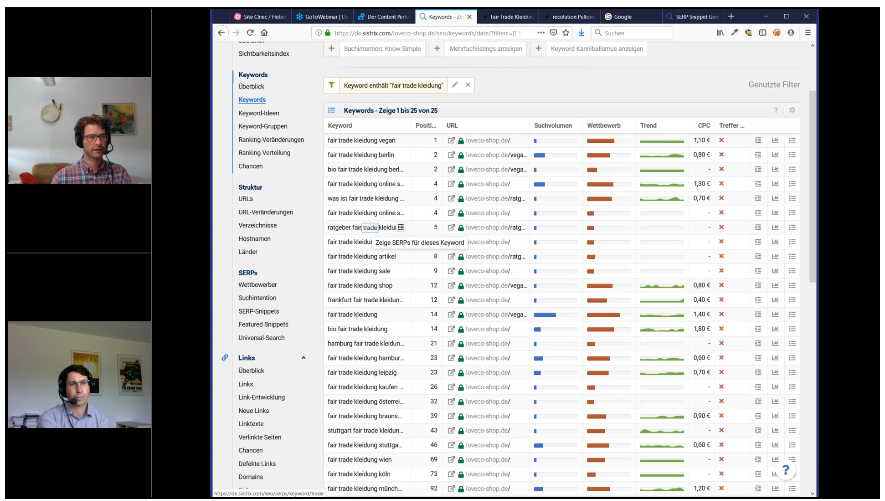
Task: Open Wettbewerber under SERPs
Action: click(257, 285)
